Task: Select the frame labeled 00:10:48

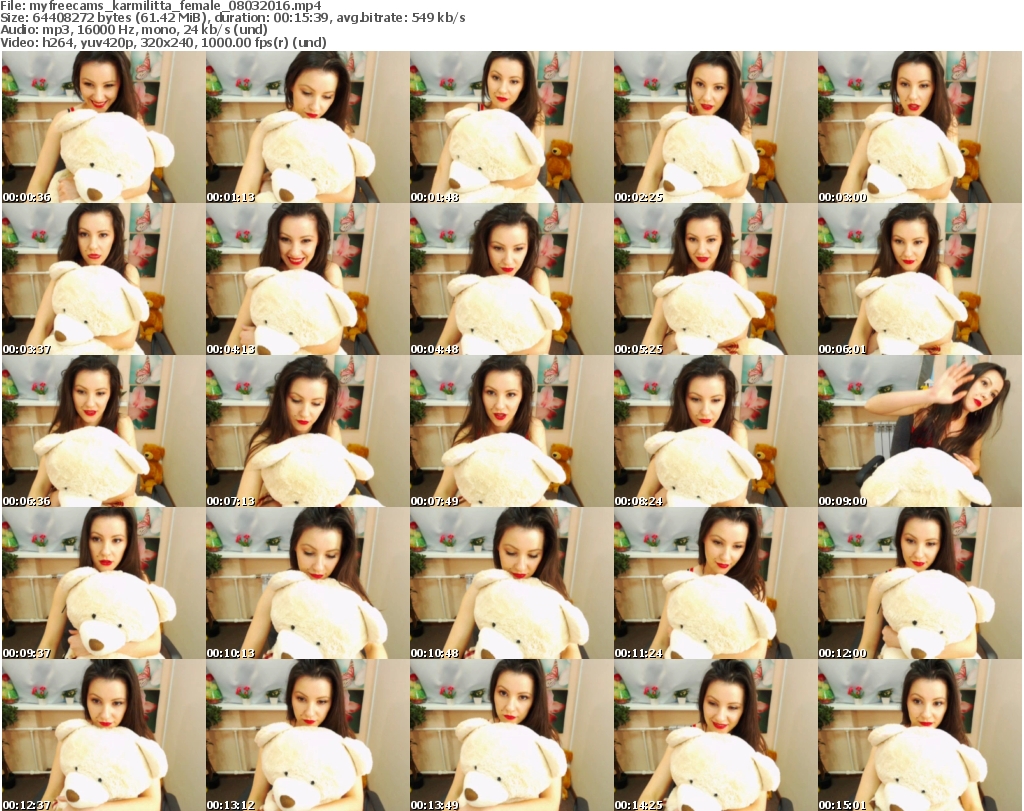Action: point(510,583)
